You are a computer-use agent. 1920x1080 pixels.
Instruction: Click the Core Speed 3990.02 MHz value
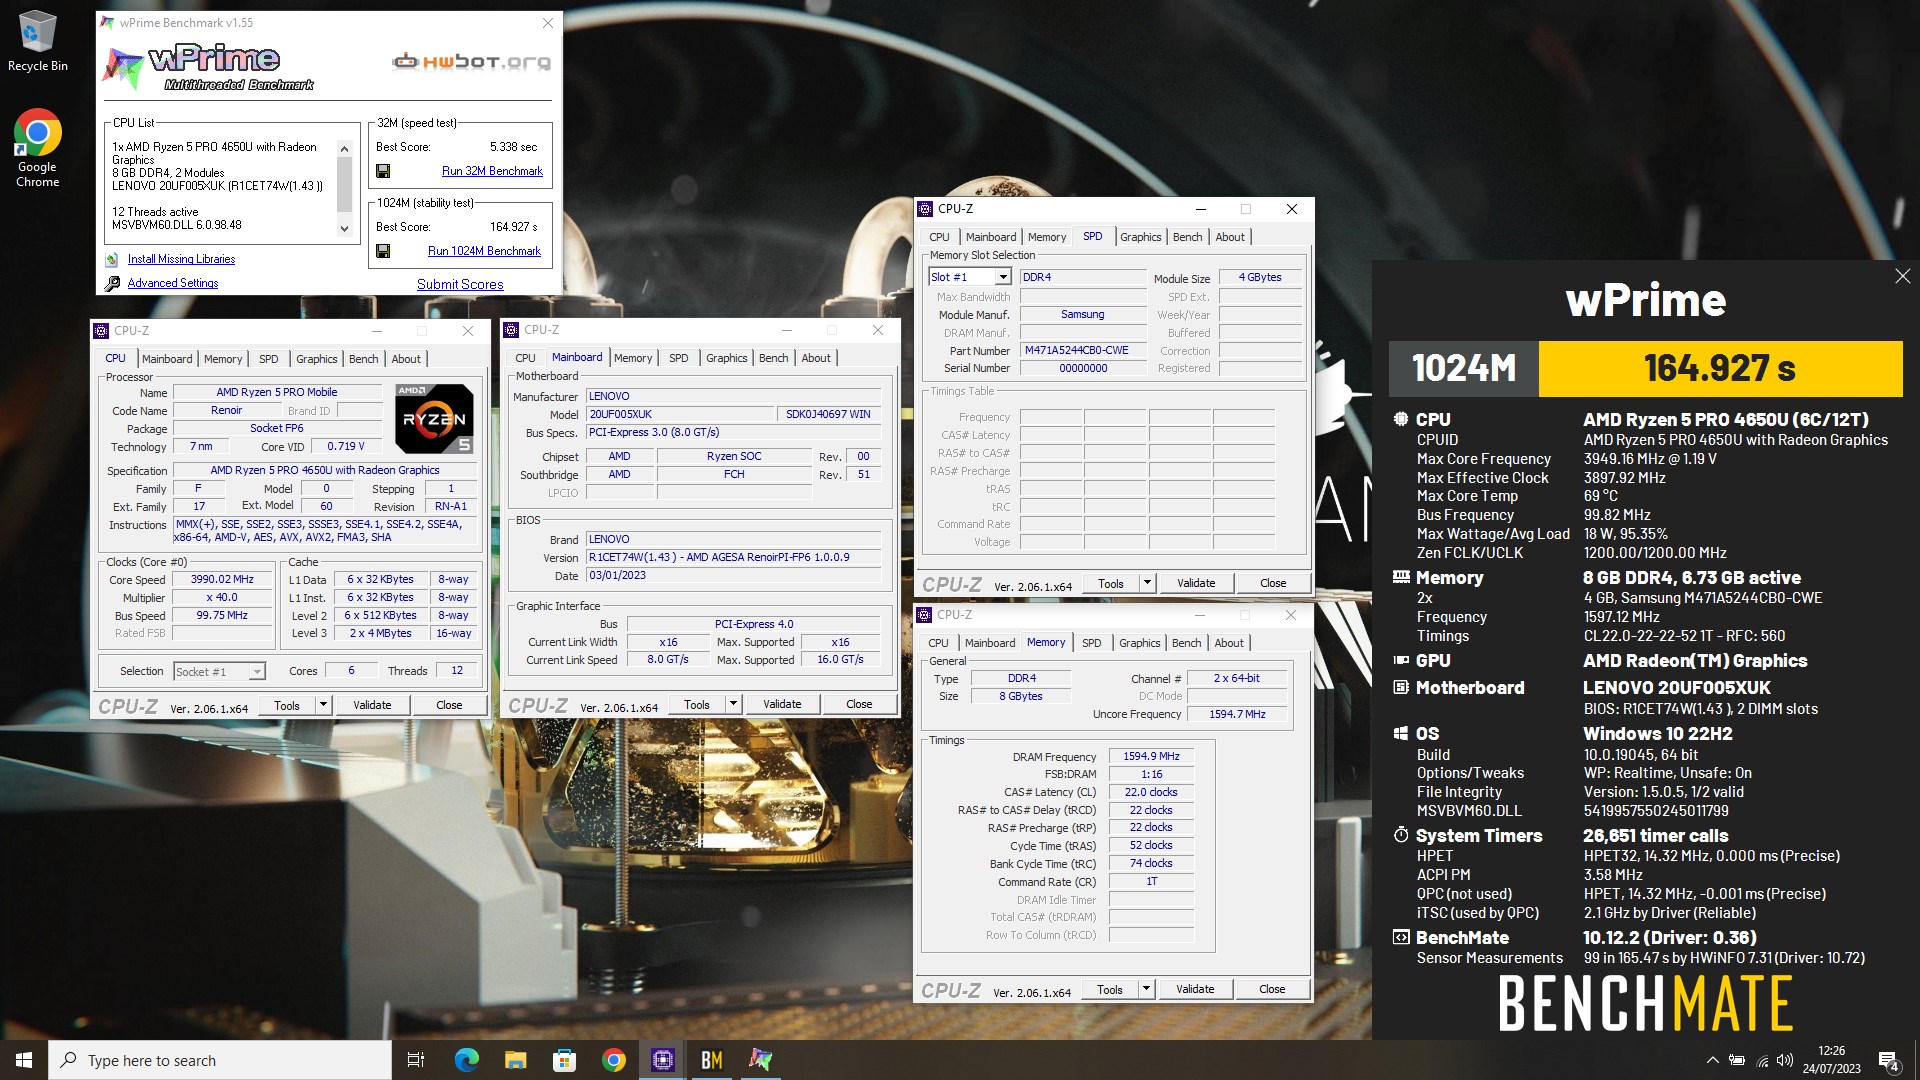tap(222, 580)
